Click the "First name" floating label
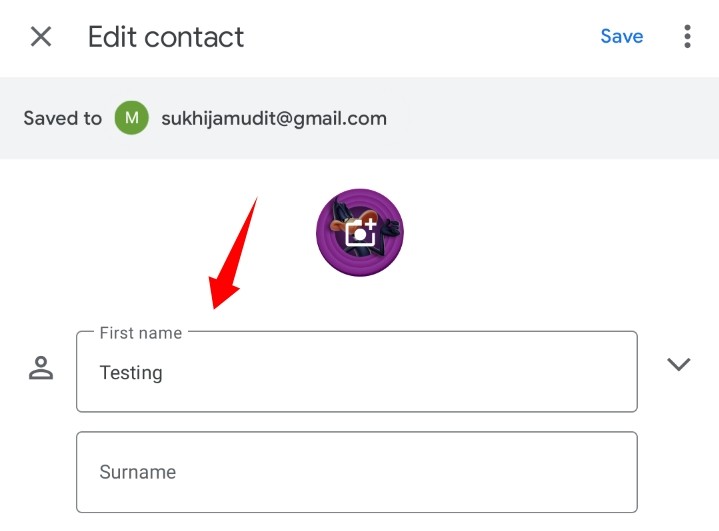Viewport: 719px width, 531px height. coord(141,333)
